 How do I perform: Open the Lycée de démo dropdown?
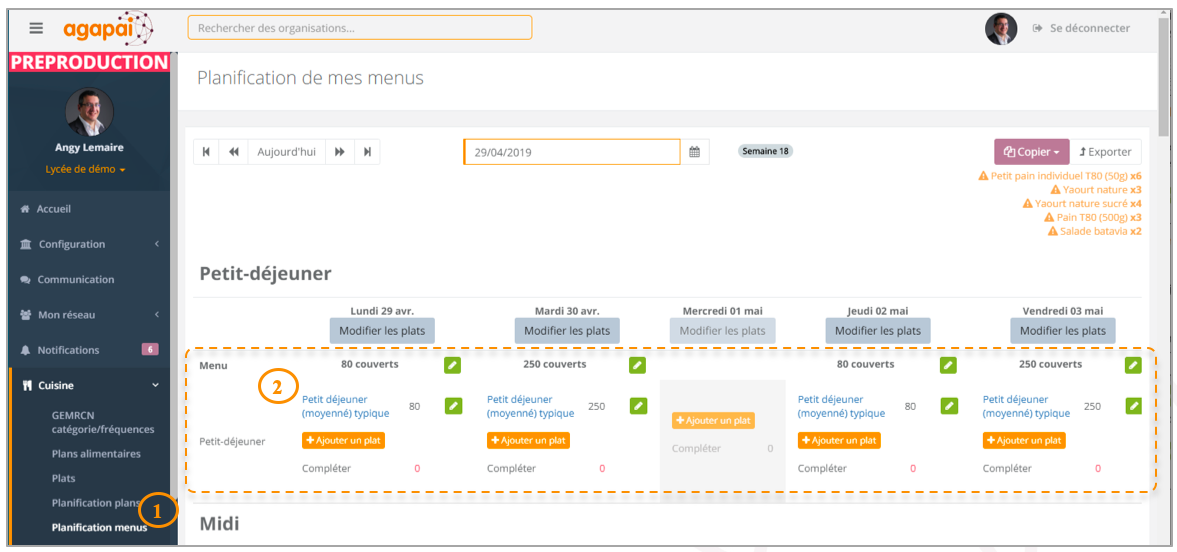click(85, 169)
